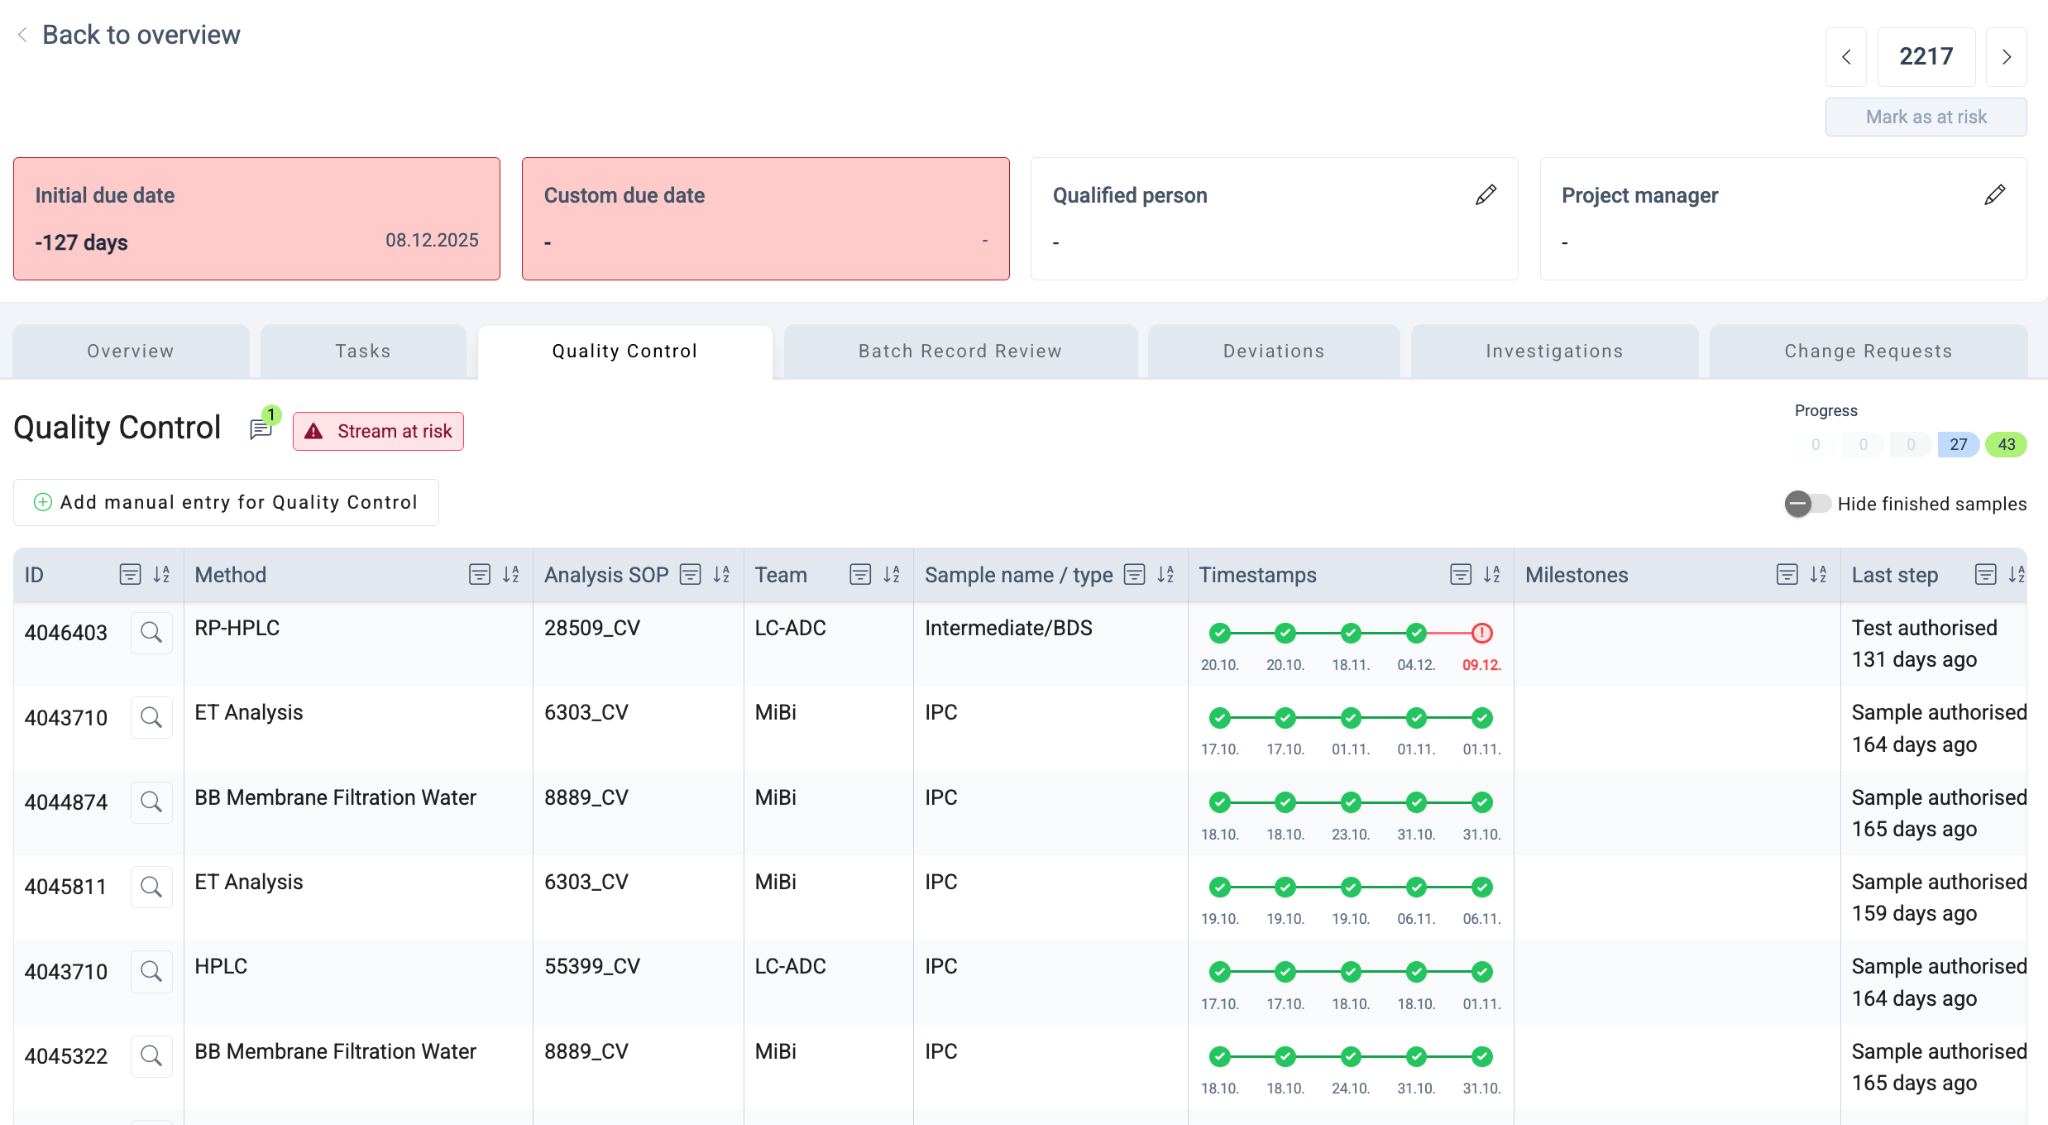Open filter for Milestones column
Viewport: 2048px width, 1125px height.
point(1787,575)
